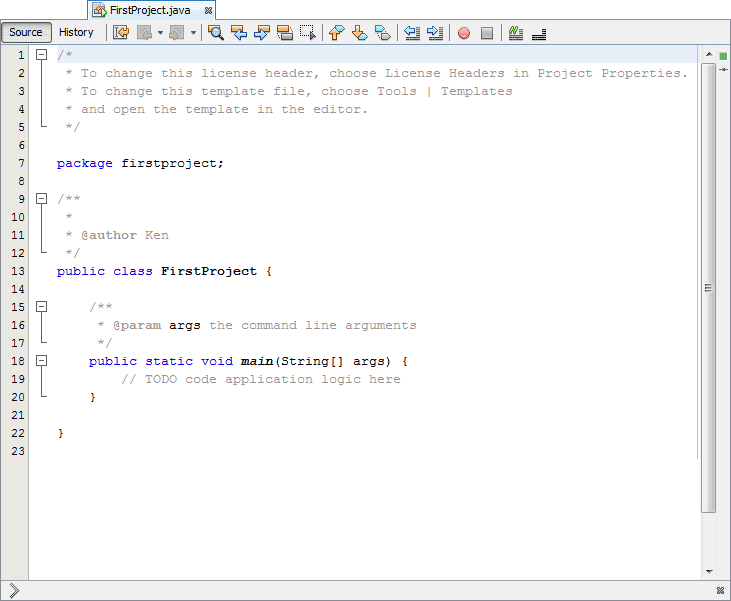Click the '@author Ken' comment text
This screenshot has width=731, height=601.
coord(124,235)
